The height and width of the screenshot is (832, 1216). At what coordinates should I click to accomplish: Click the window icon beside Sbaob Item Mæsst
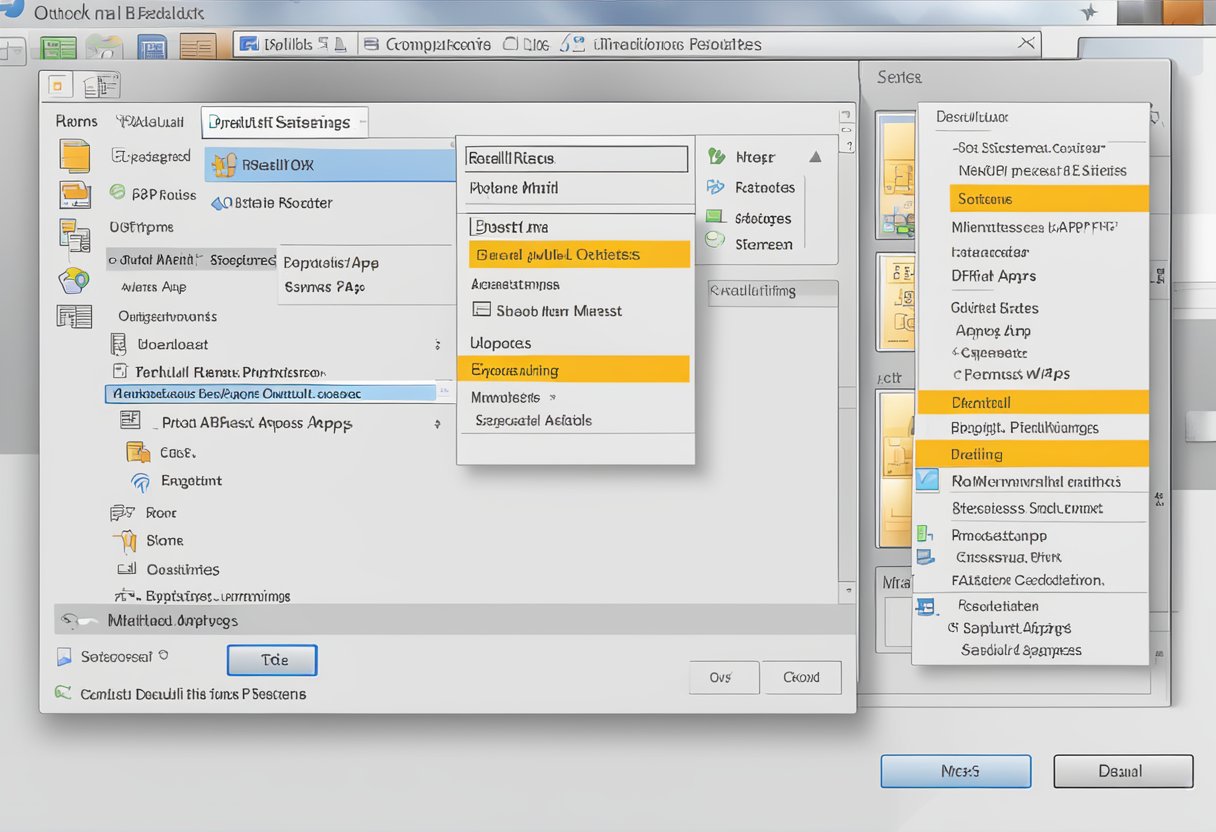[x=481, y=311]
